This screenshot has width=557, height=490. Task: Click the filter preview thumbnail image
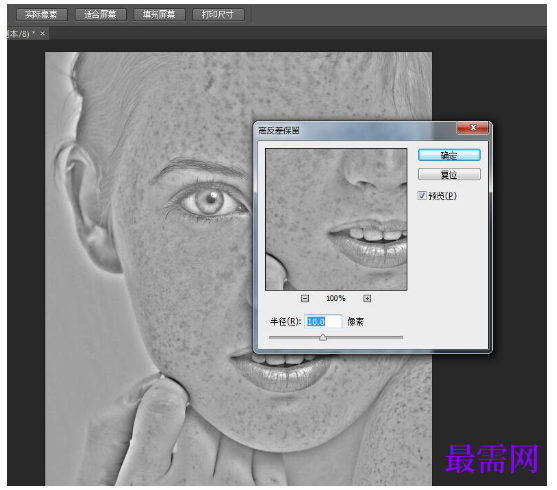pyautogui.click(x=336, y=219)
